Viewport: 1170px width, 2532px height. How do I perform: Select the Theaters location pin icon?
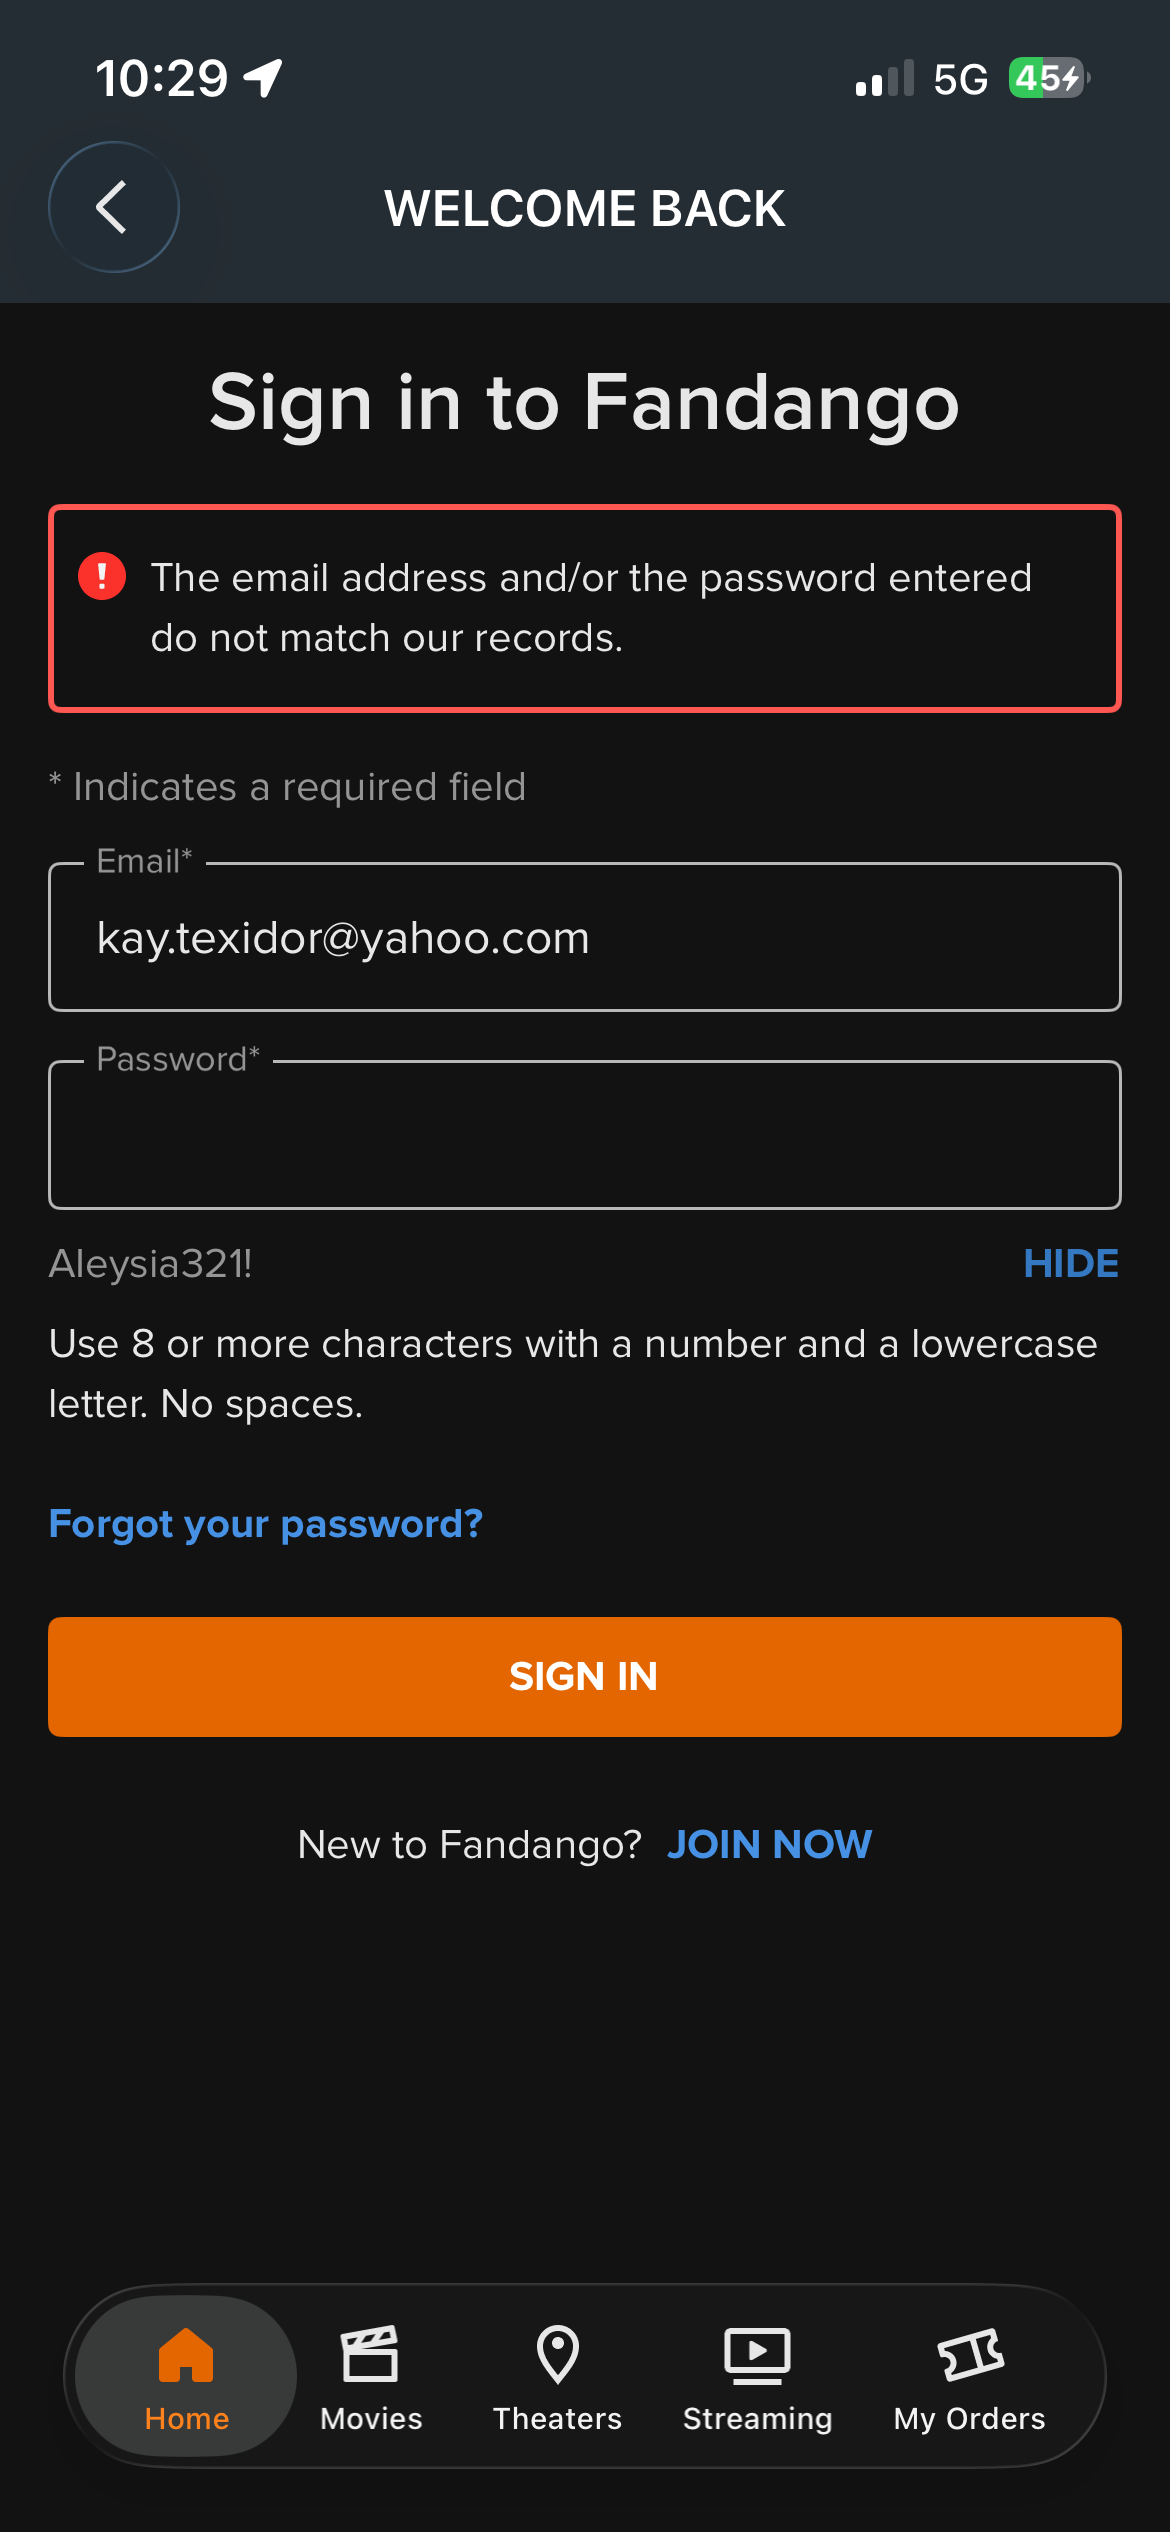tap(558, 2354)
